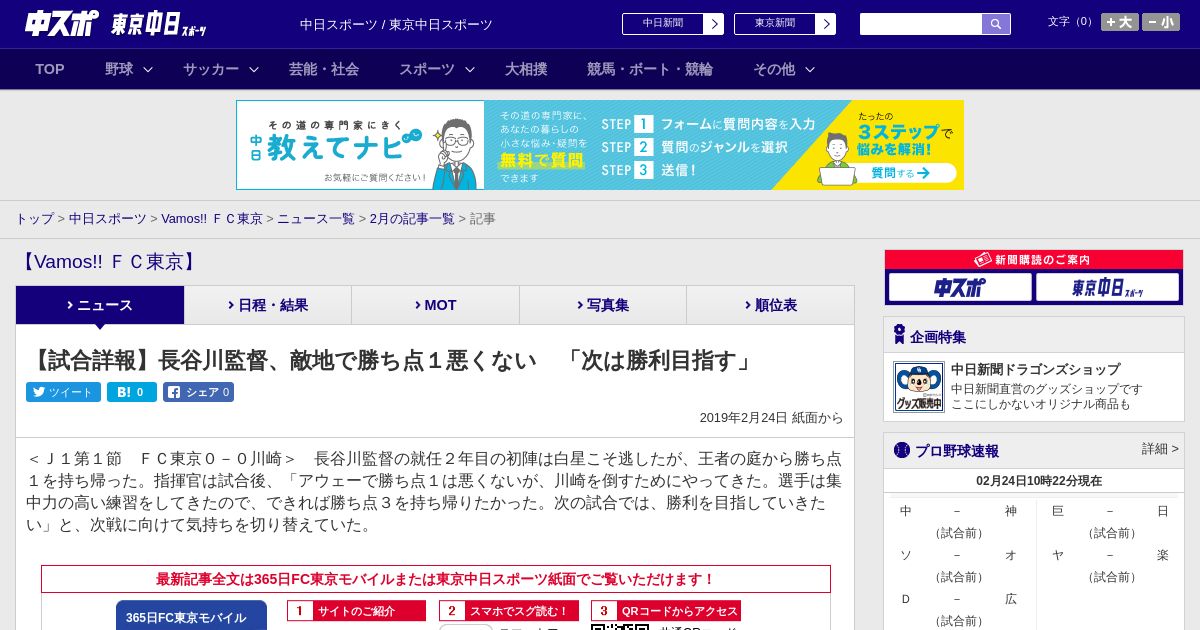Open 芸能・社会 in navigation bar
1200x630 pixels.
[324, 69]
